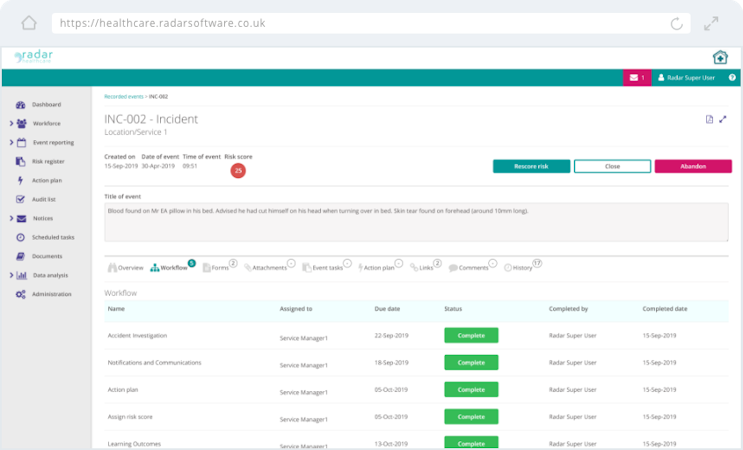
Task: Click the help question mark icon
Action: pos(732,78)
